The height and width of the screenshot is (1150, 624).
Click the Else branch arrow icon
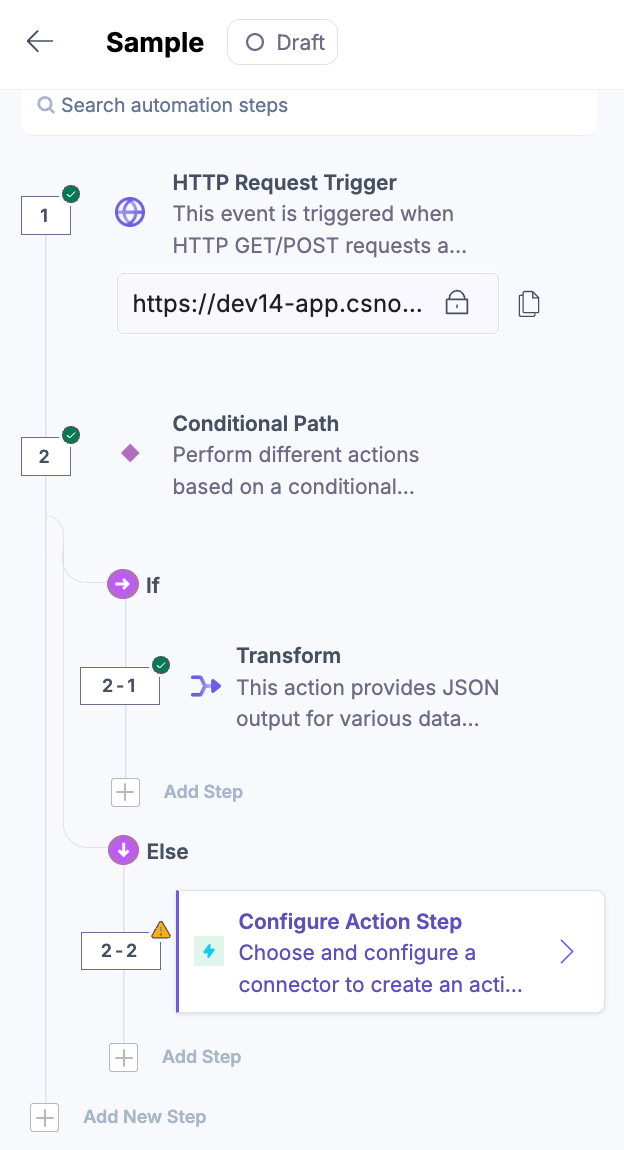click(x=123, y=851)
